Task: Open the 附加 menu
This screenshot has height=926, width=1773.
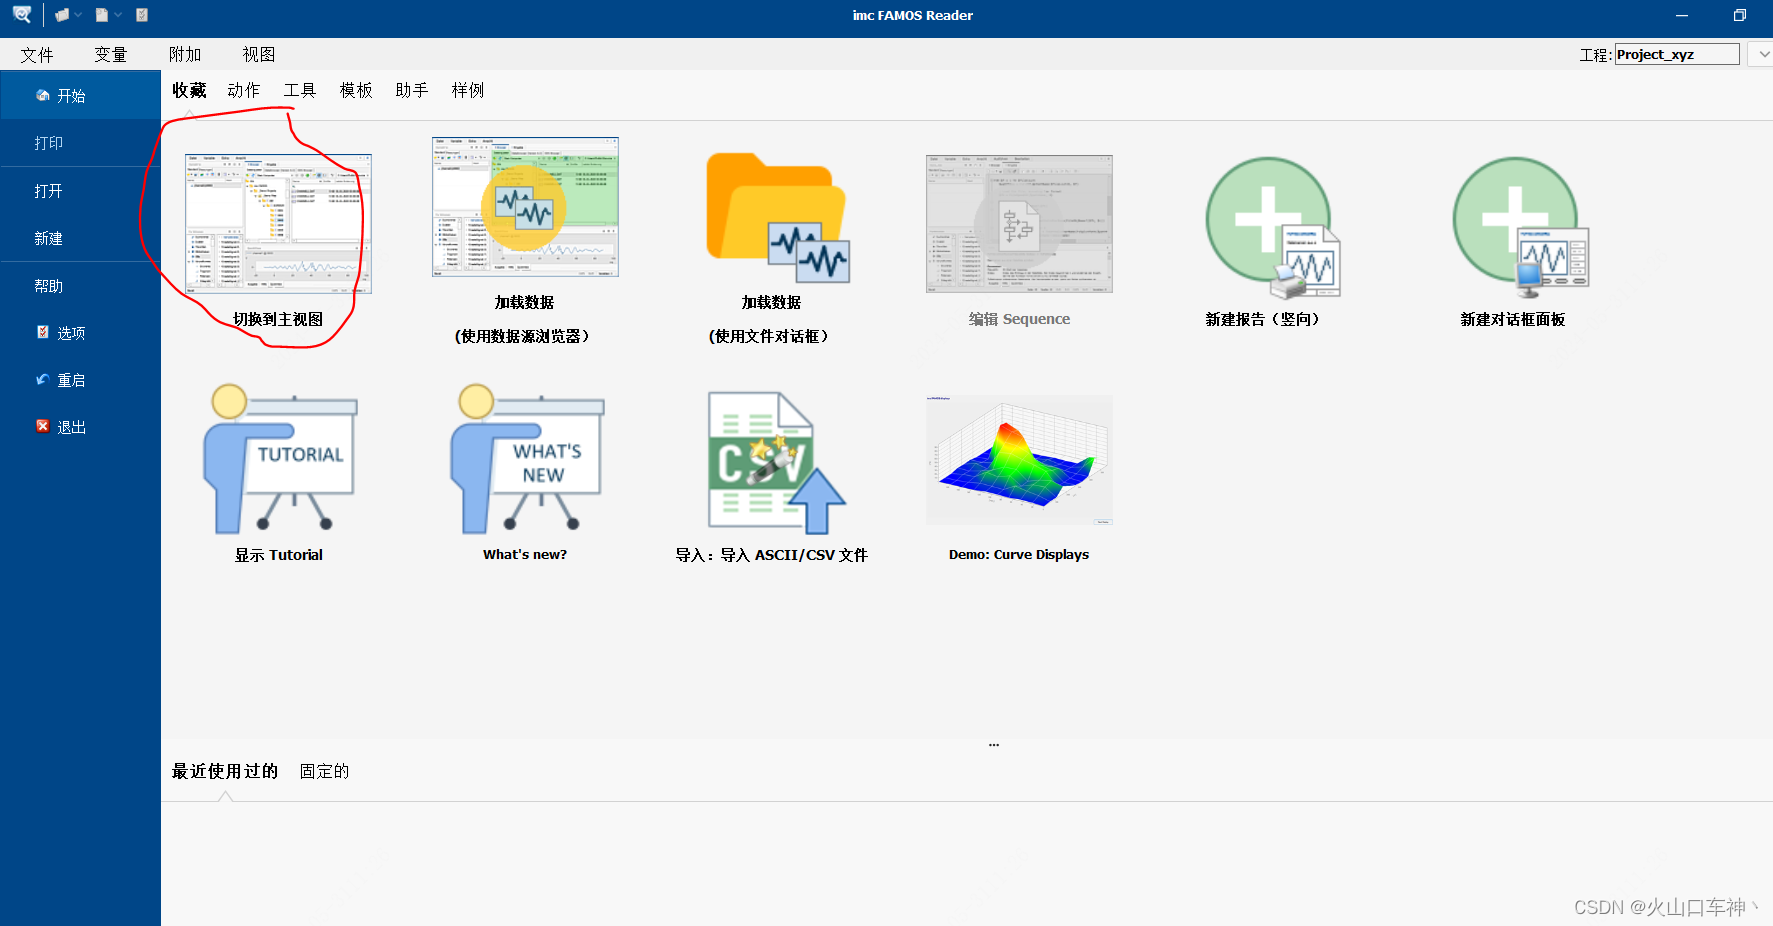Action: (185, 55)
